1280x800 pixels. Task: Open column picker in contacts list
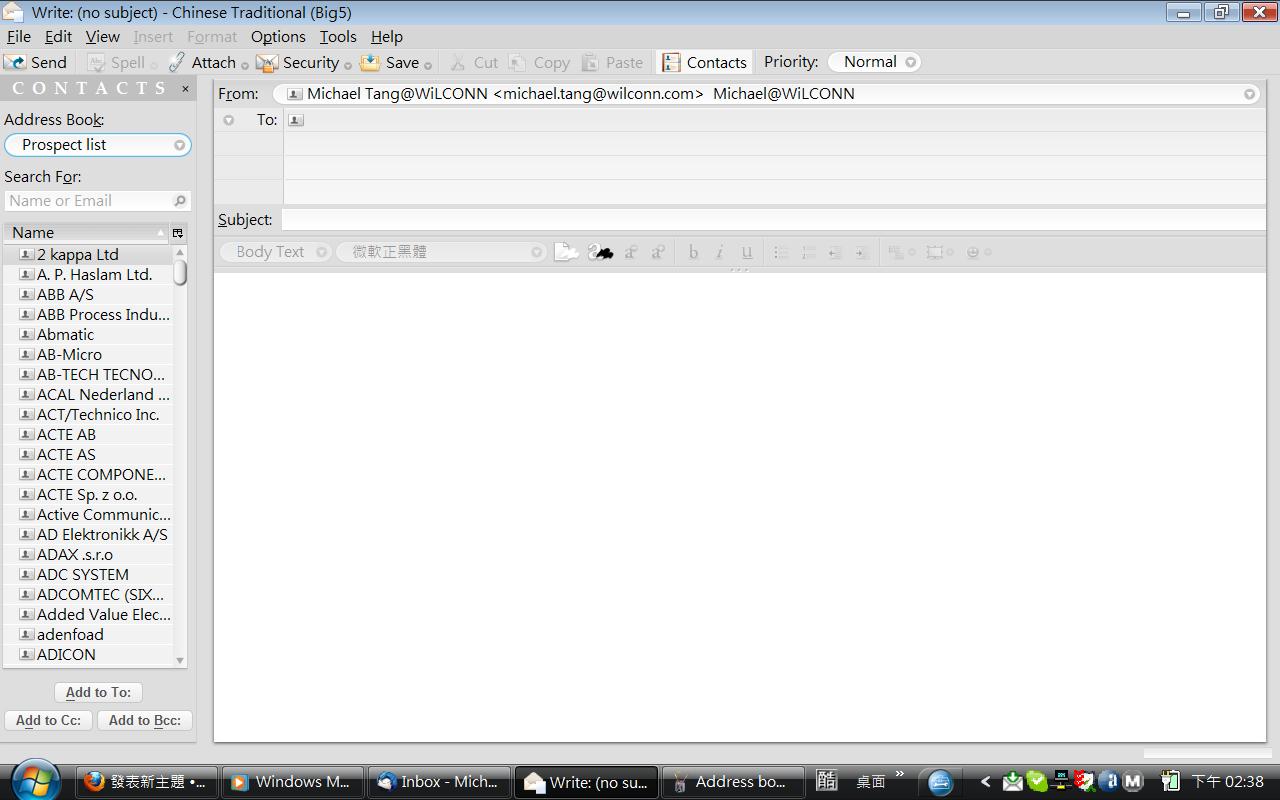pyautogui.click(x=178, y=233)
